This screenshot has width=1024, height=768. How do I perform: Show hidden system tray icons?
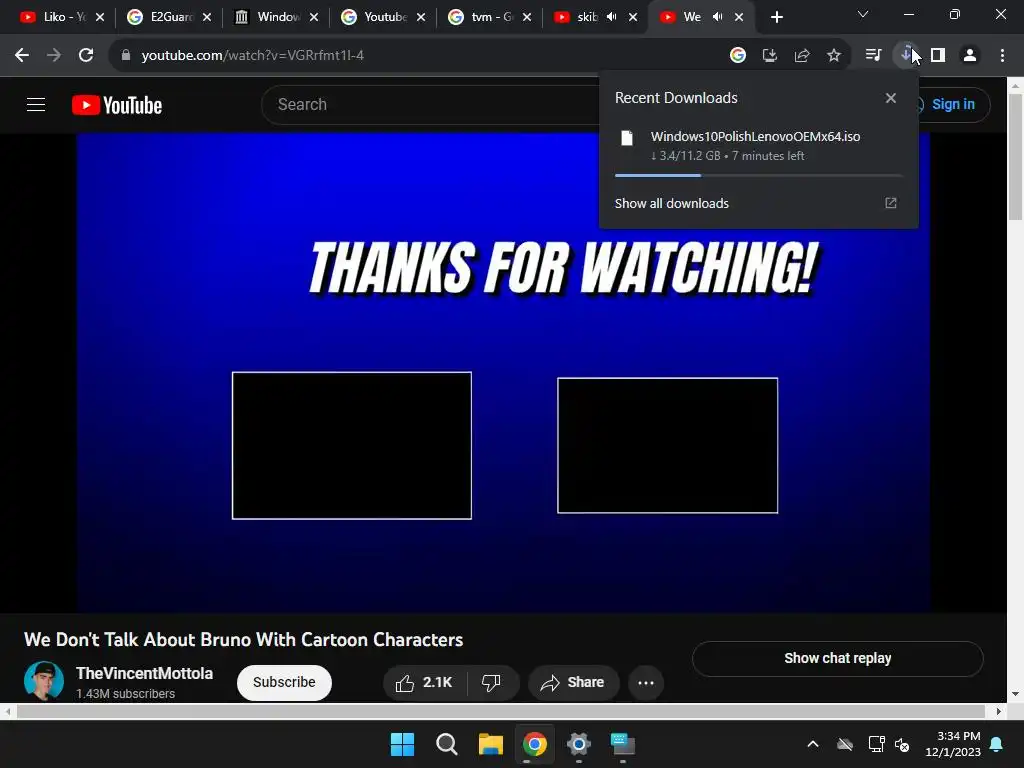point(813,744)
